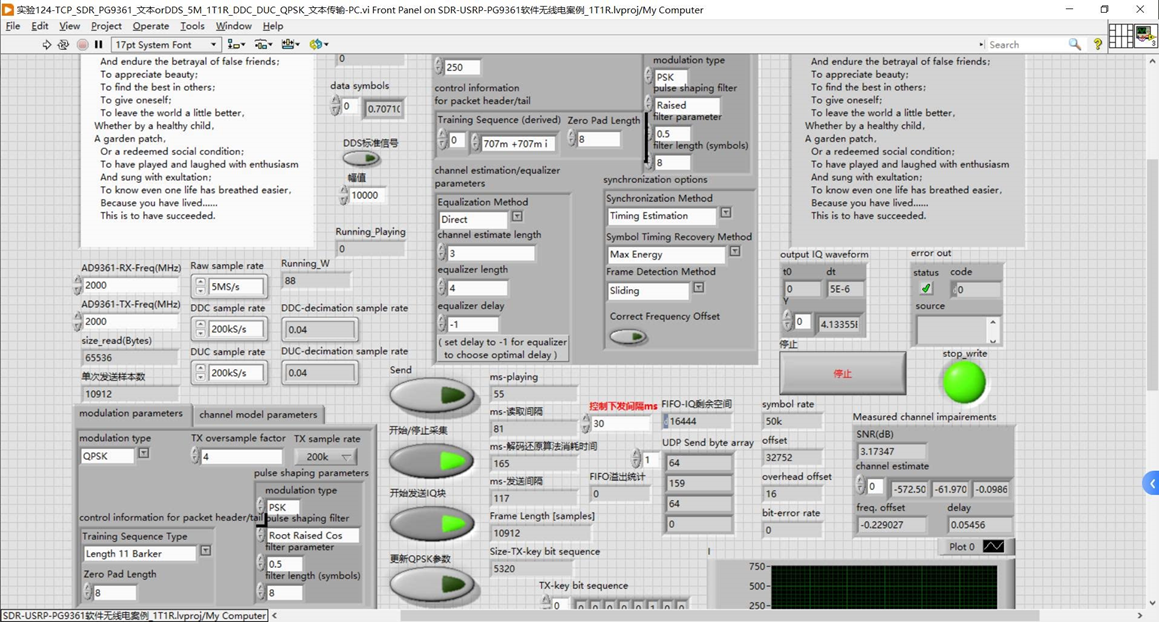Open the Reorder tool
This screenshot has width=1159, height=622.
319,44
